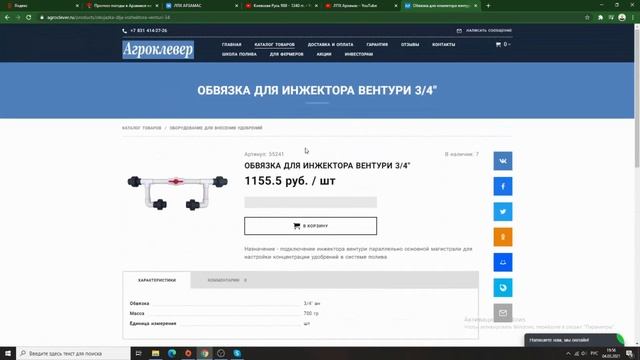
Task: Open the Windows Start menu
Action: [x=8, y=353]
